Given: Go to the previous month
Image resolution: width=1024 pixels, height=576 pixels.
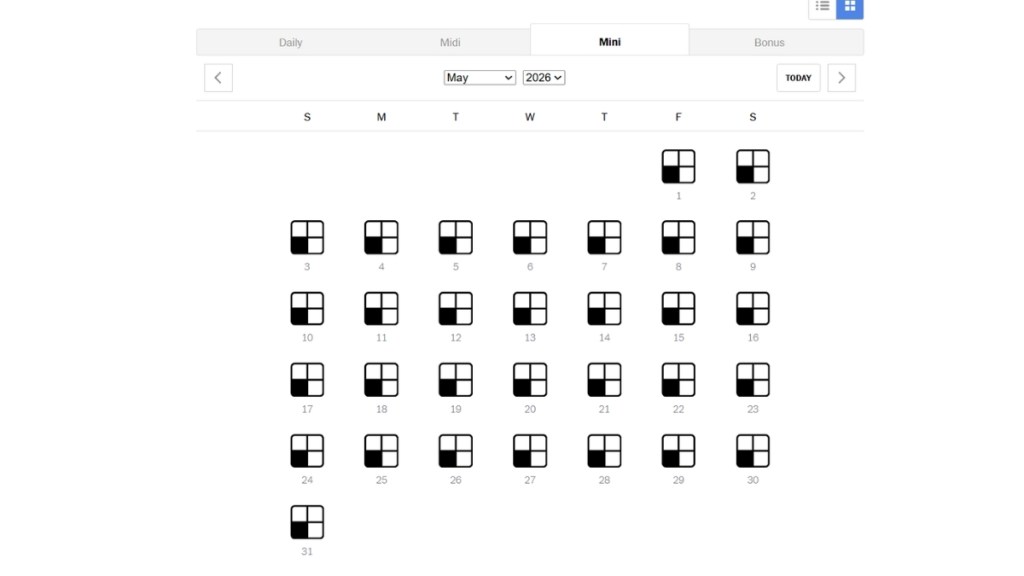Looking at the screenshot, I should tap(218, 78).
